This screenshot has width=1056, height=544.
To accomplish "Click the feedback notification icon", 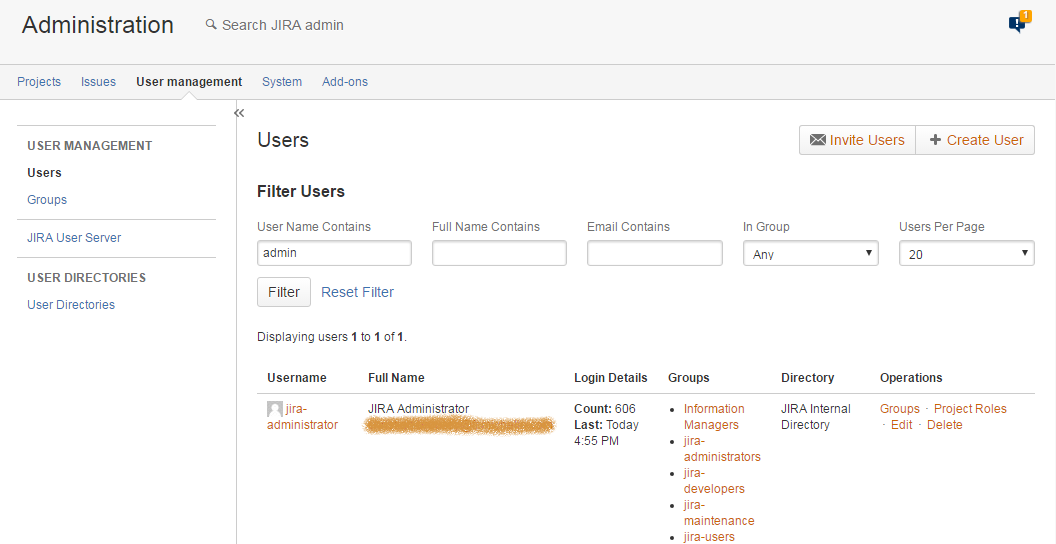I will (1018, 23).
